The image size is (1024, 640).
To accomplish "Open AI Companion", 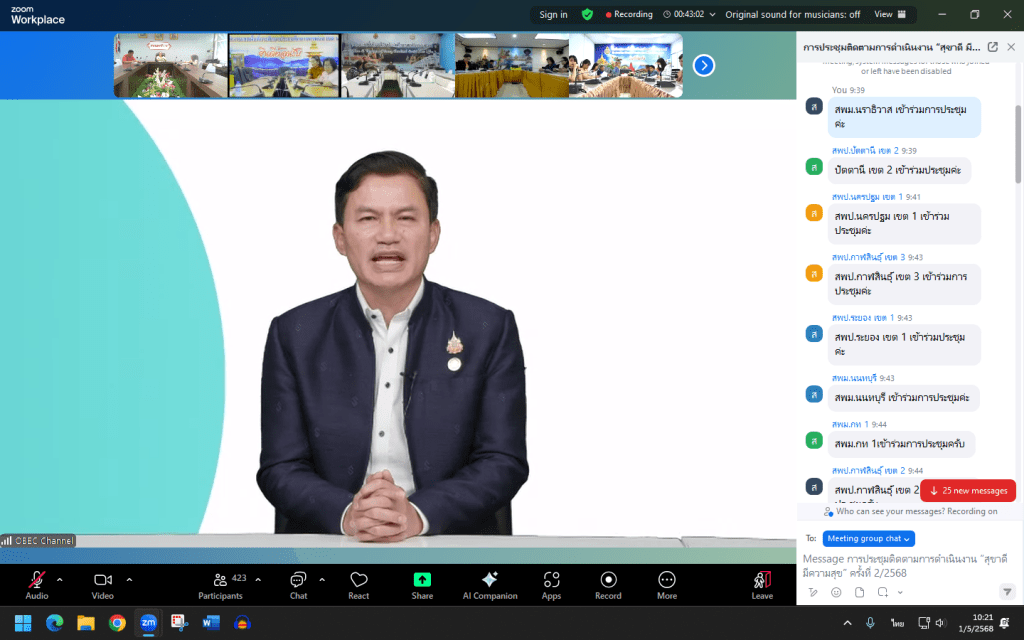I will [x=490, y=585].
